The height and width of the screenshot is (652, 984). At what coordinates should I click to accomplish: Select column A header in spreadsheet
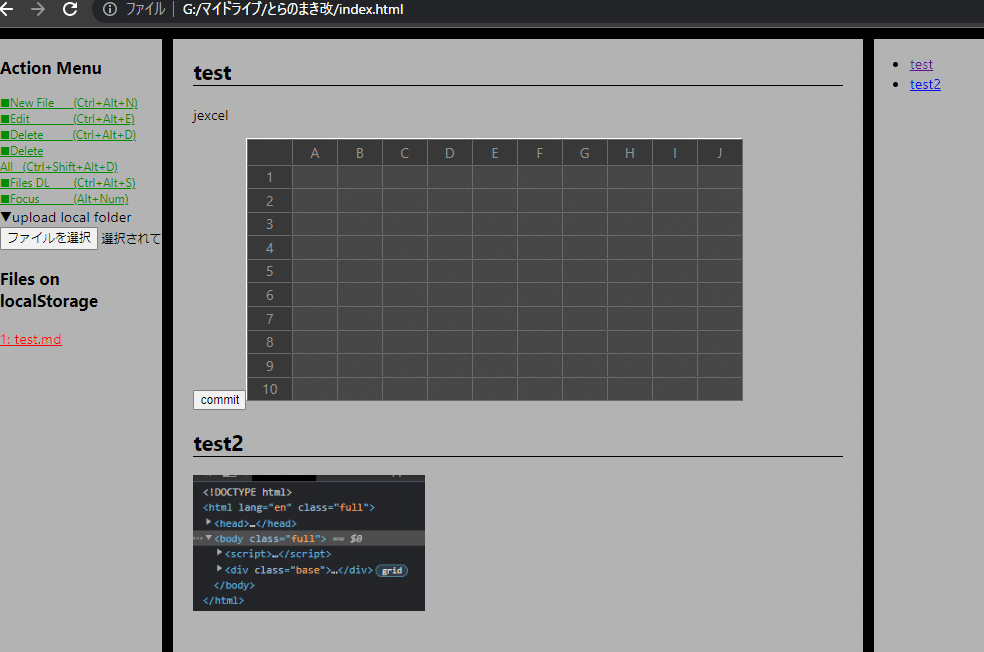(x=315, y=153)
